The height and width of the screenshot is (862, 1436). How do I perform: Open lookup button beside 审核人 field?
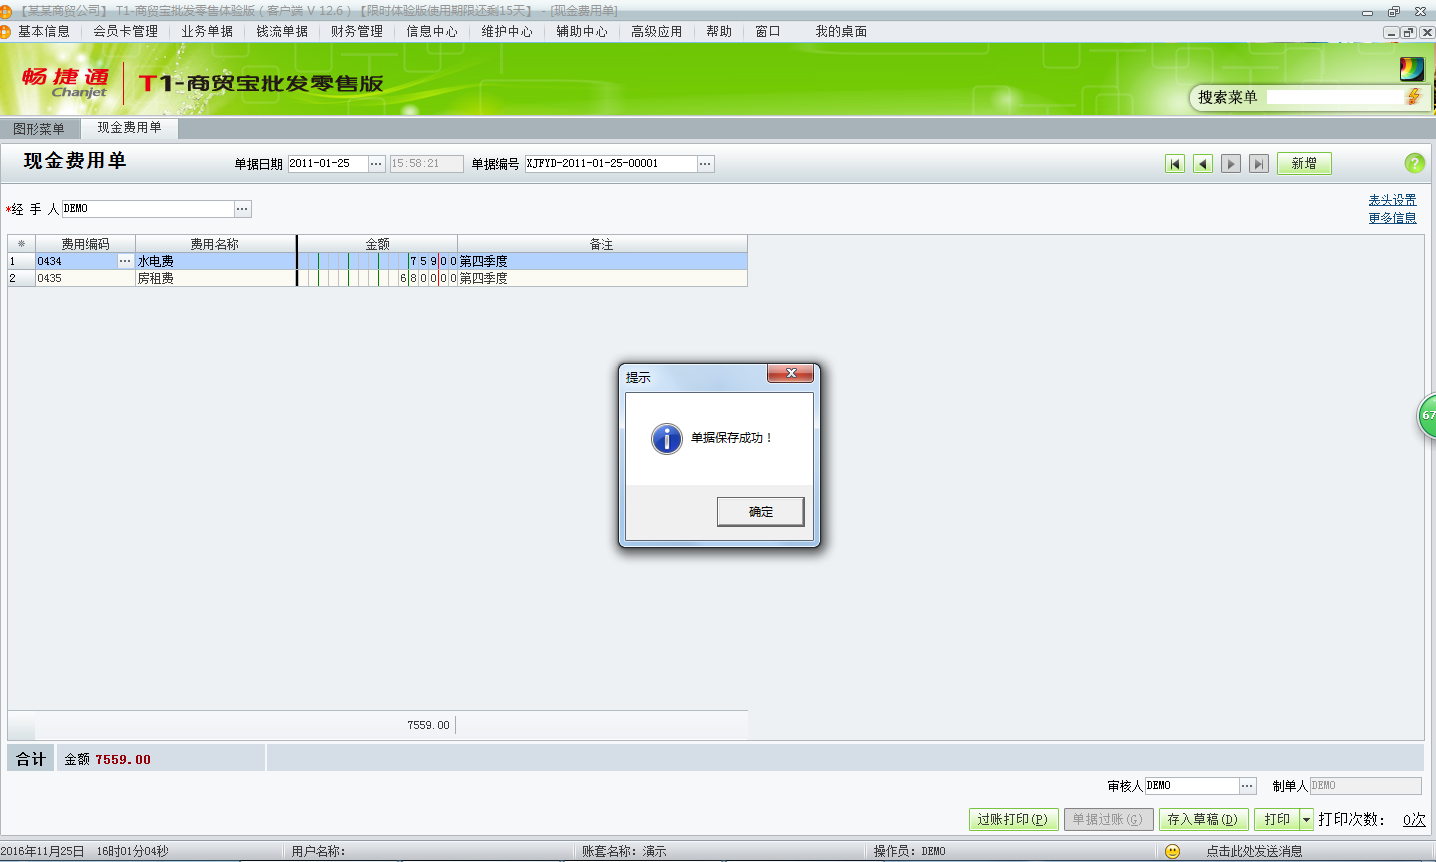pos(1247,786)
